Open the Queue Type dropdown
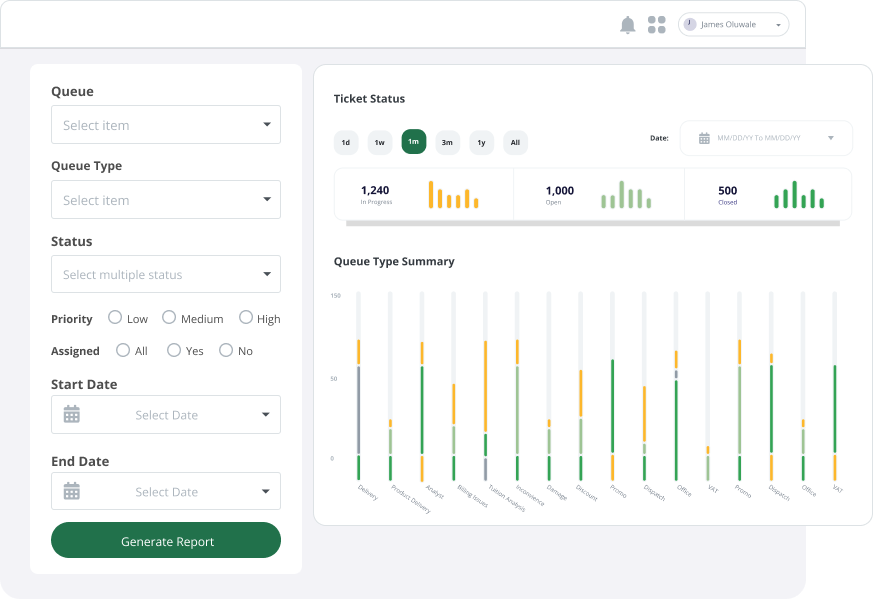The height and width of the screenshot is (599, 874). coord(166,200)
